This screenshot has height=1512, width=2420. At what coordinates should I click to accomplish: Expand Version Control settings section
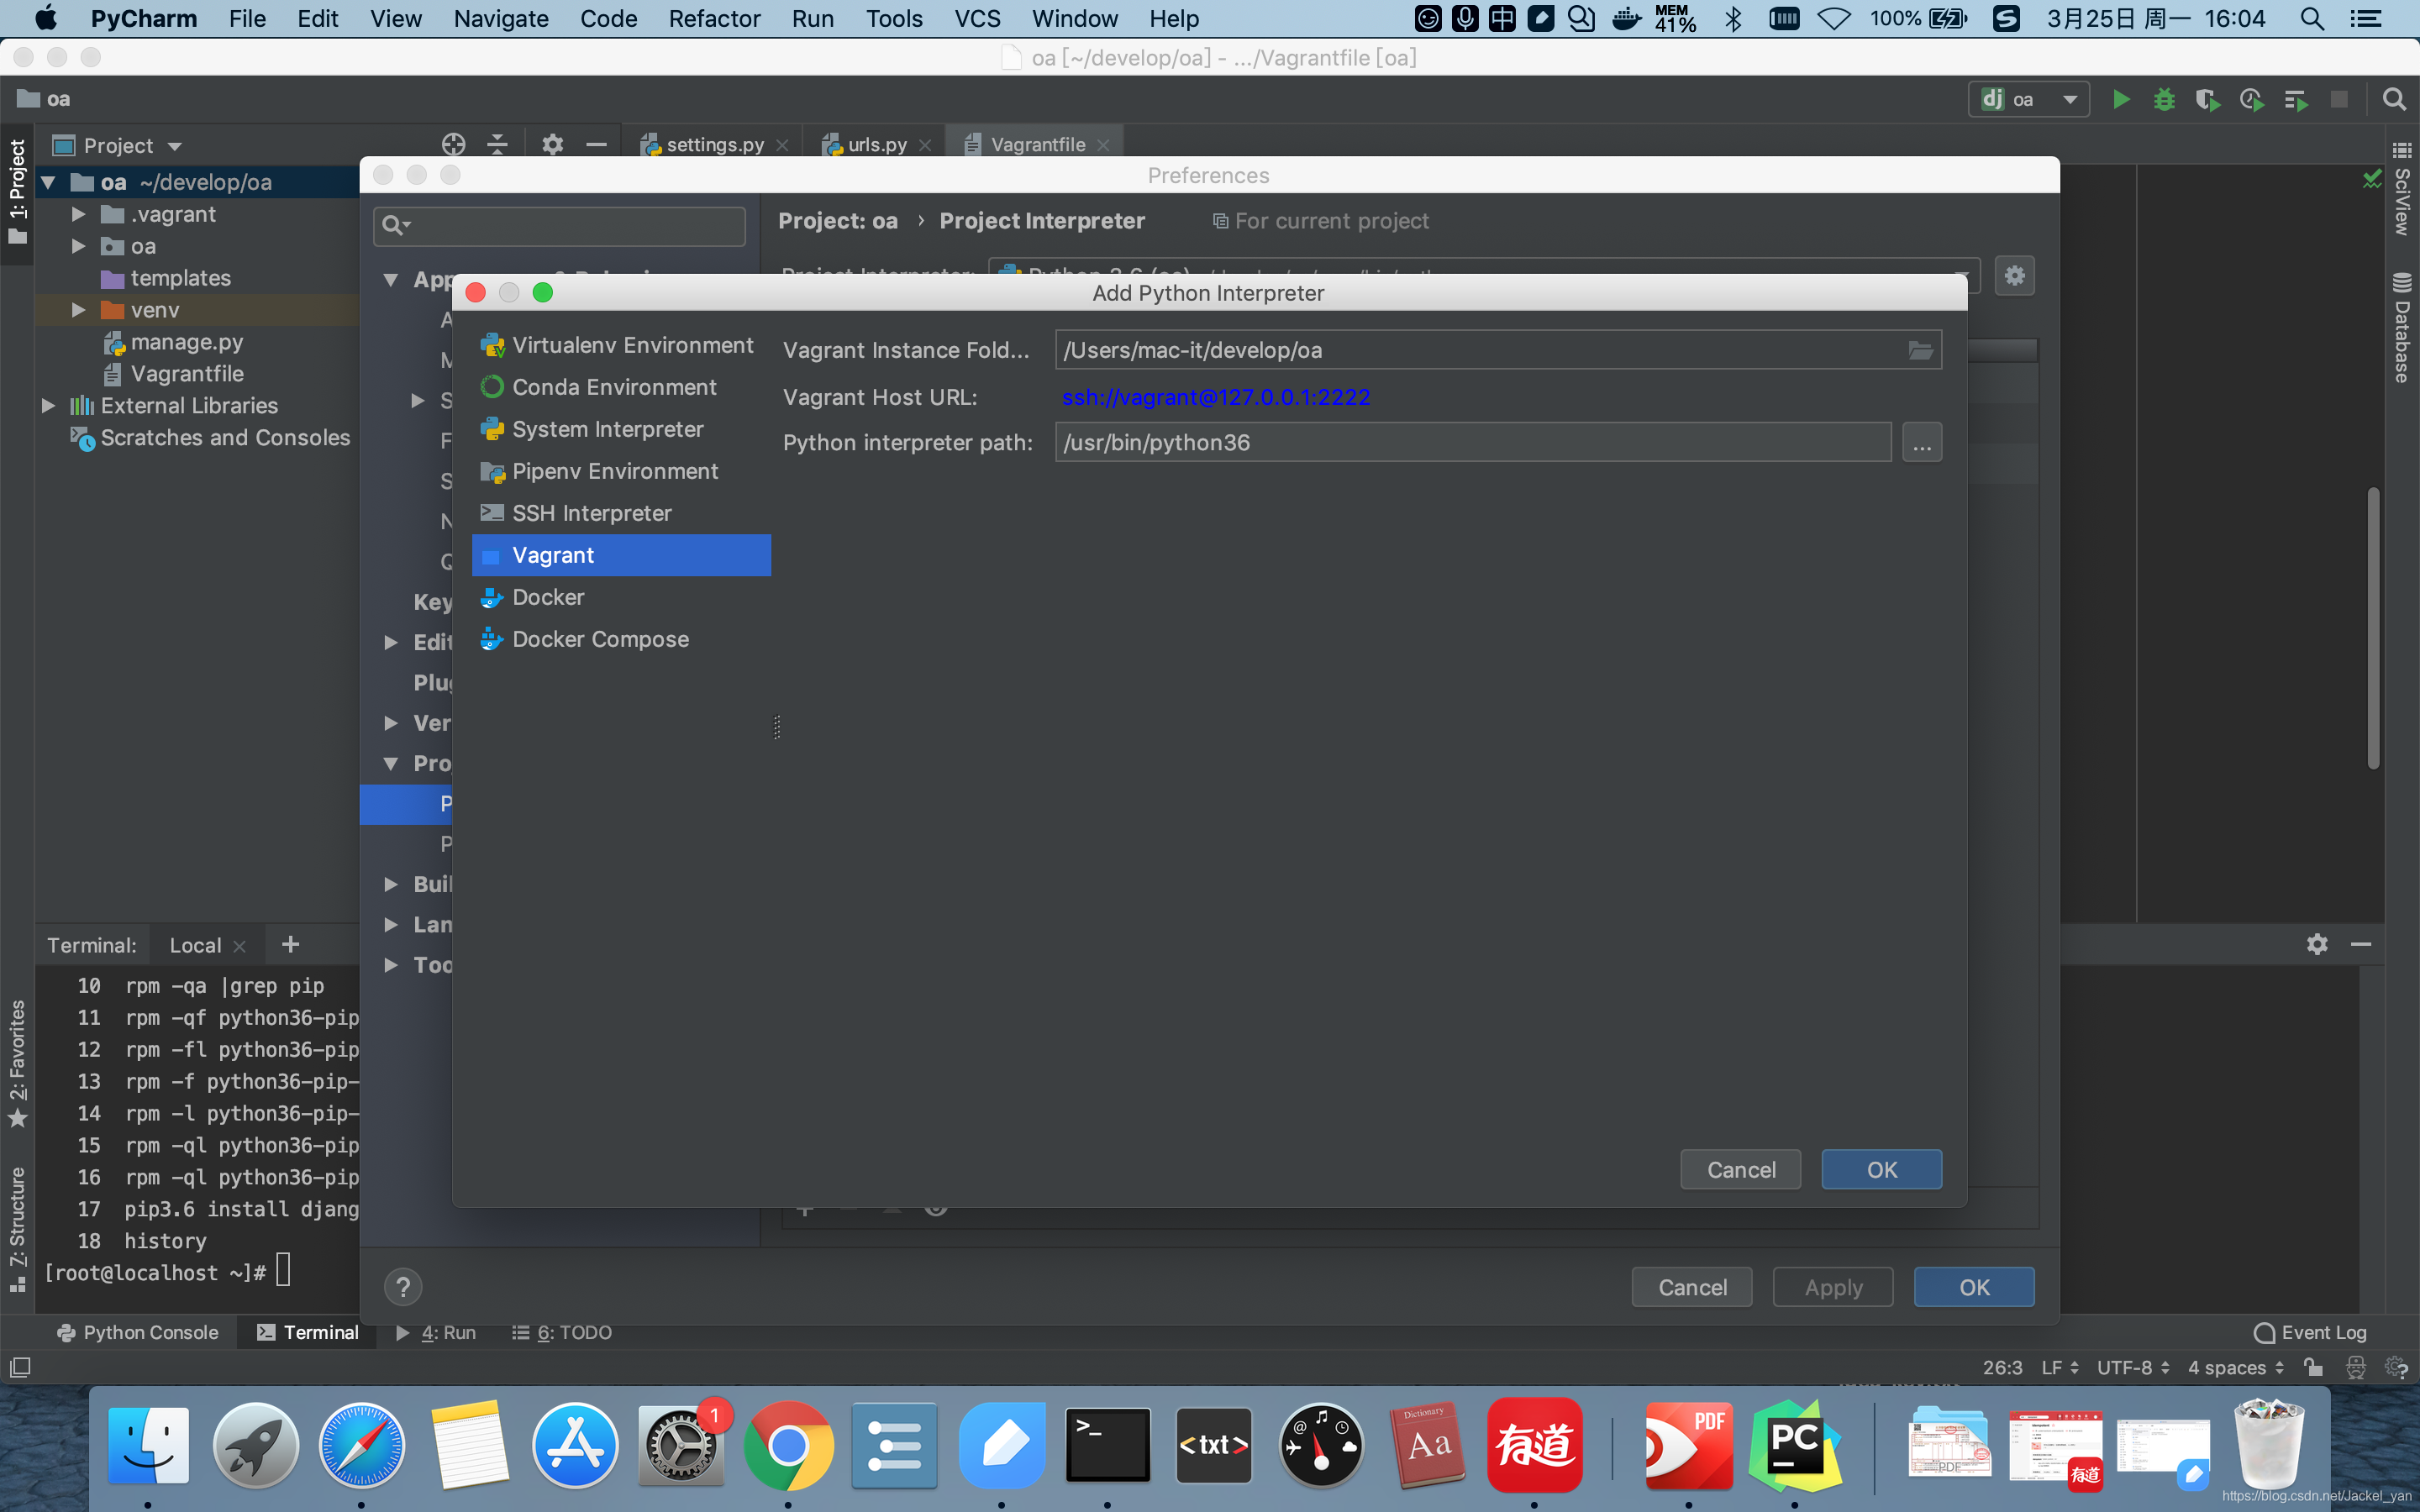[391, 722]
